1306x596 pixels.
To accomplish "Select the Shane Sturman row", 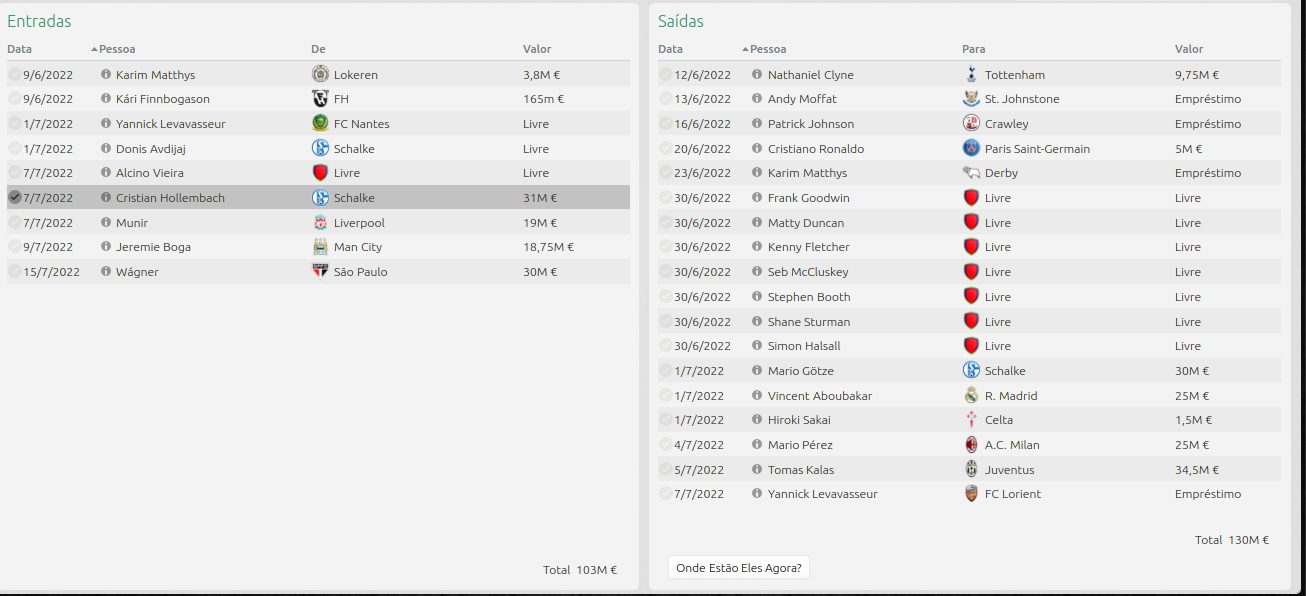I will [969, 322].
